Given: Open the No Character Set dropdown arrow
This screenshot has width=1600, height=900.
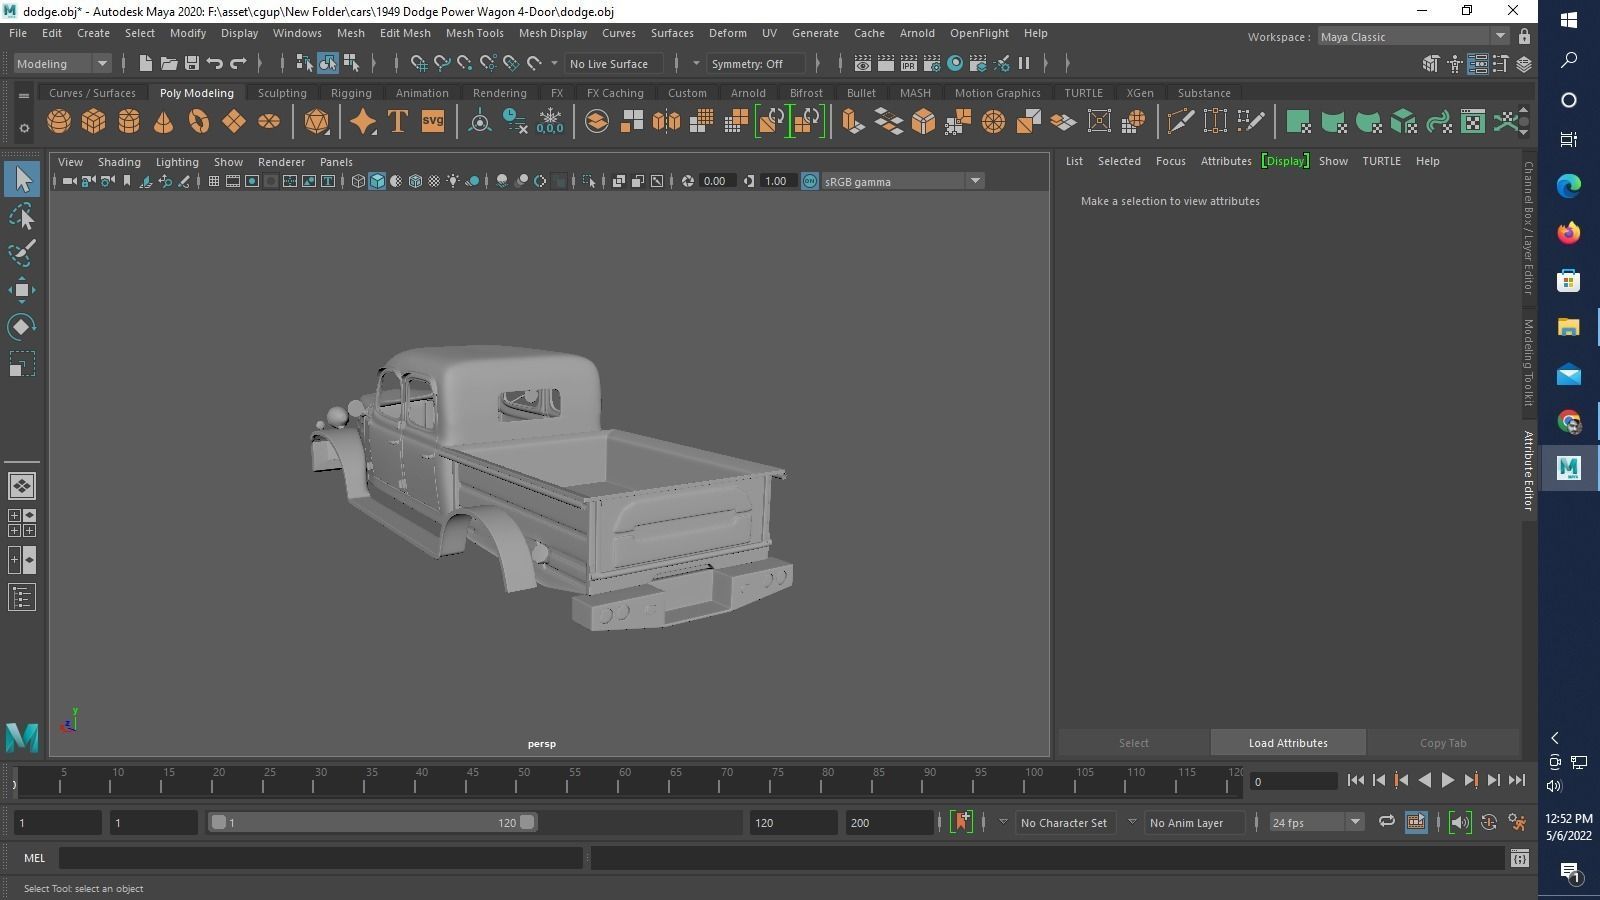Looking at the screenshot, I should 1003,822.
